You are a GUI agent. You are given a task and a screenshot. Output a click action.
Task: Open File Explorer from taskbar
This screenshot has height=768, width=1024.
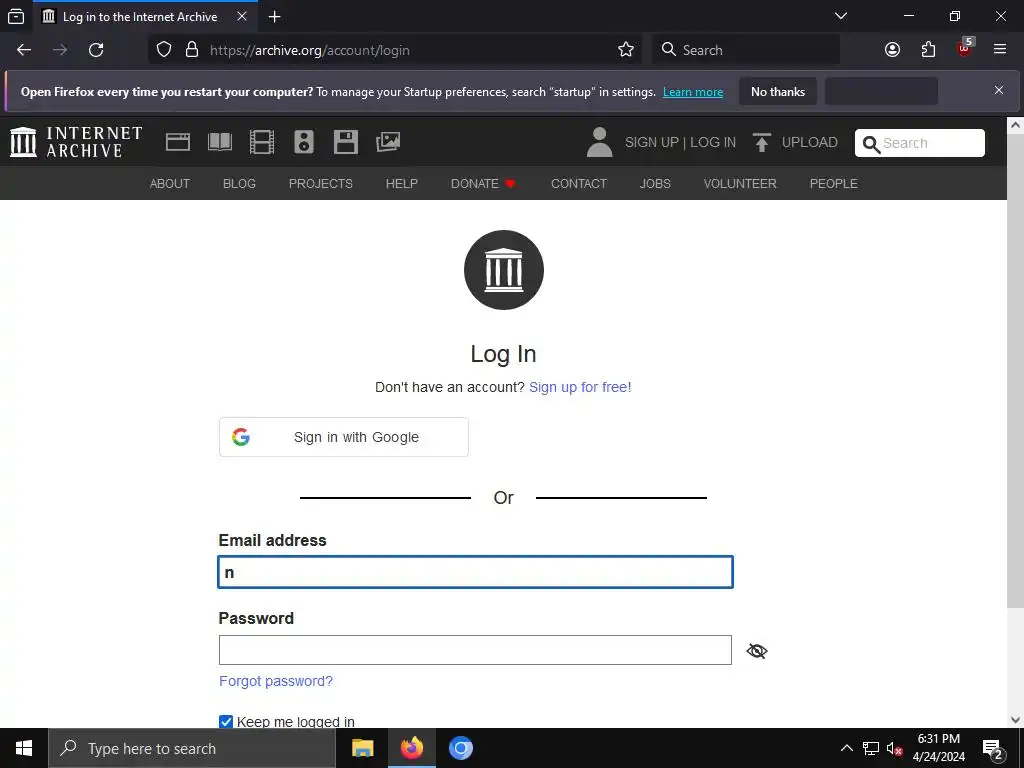[x=362, y=748]
